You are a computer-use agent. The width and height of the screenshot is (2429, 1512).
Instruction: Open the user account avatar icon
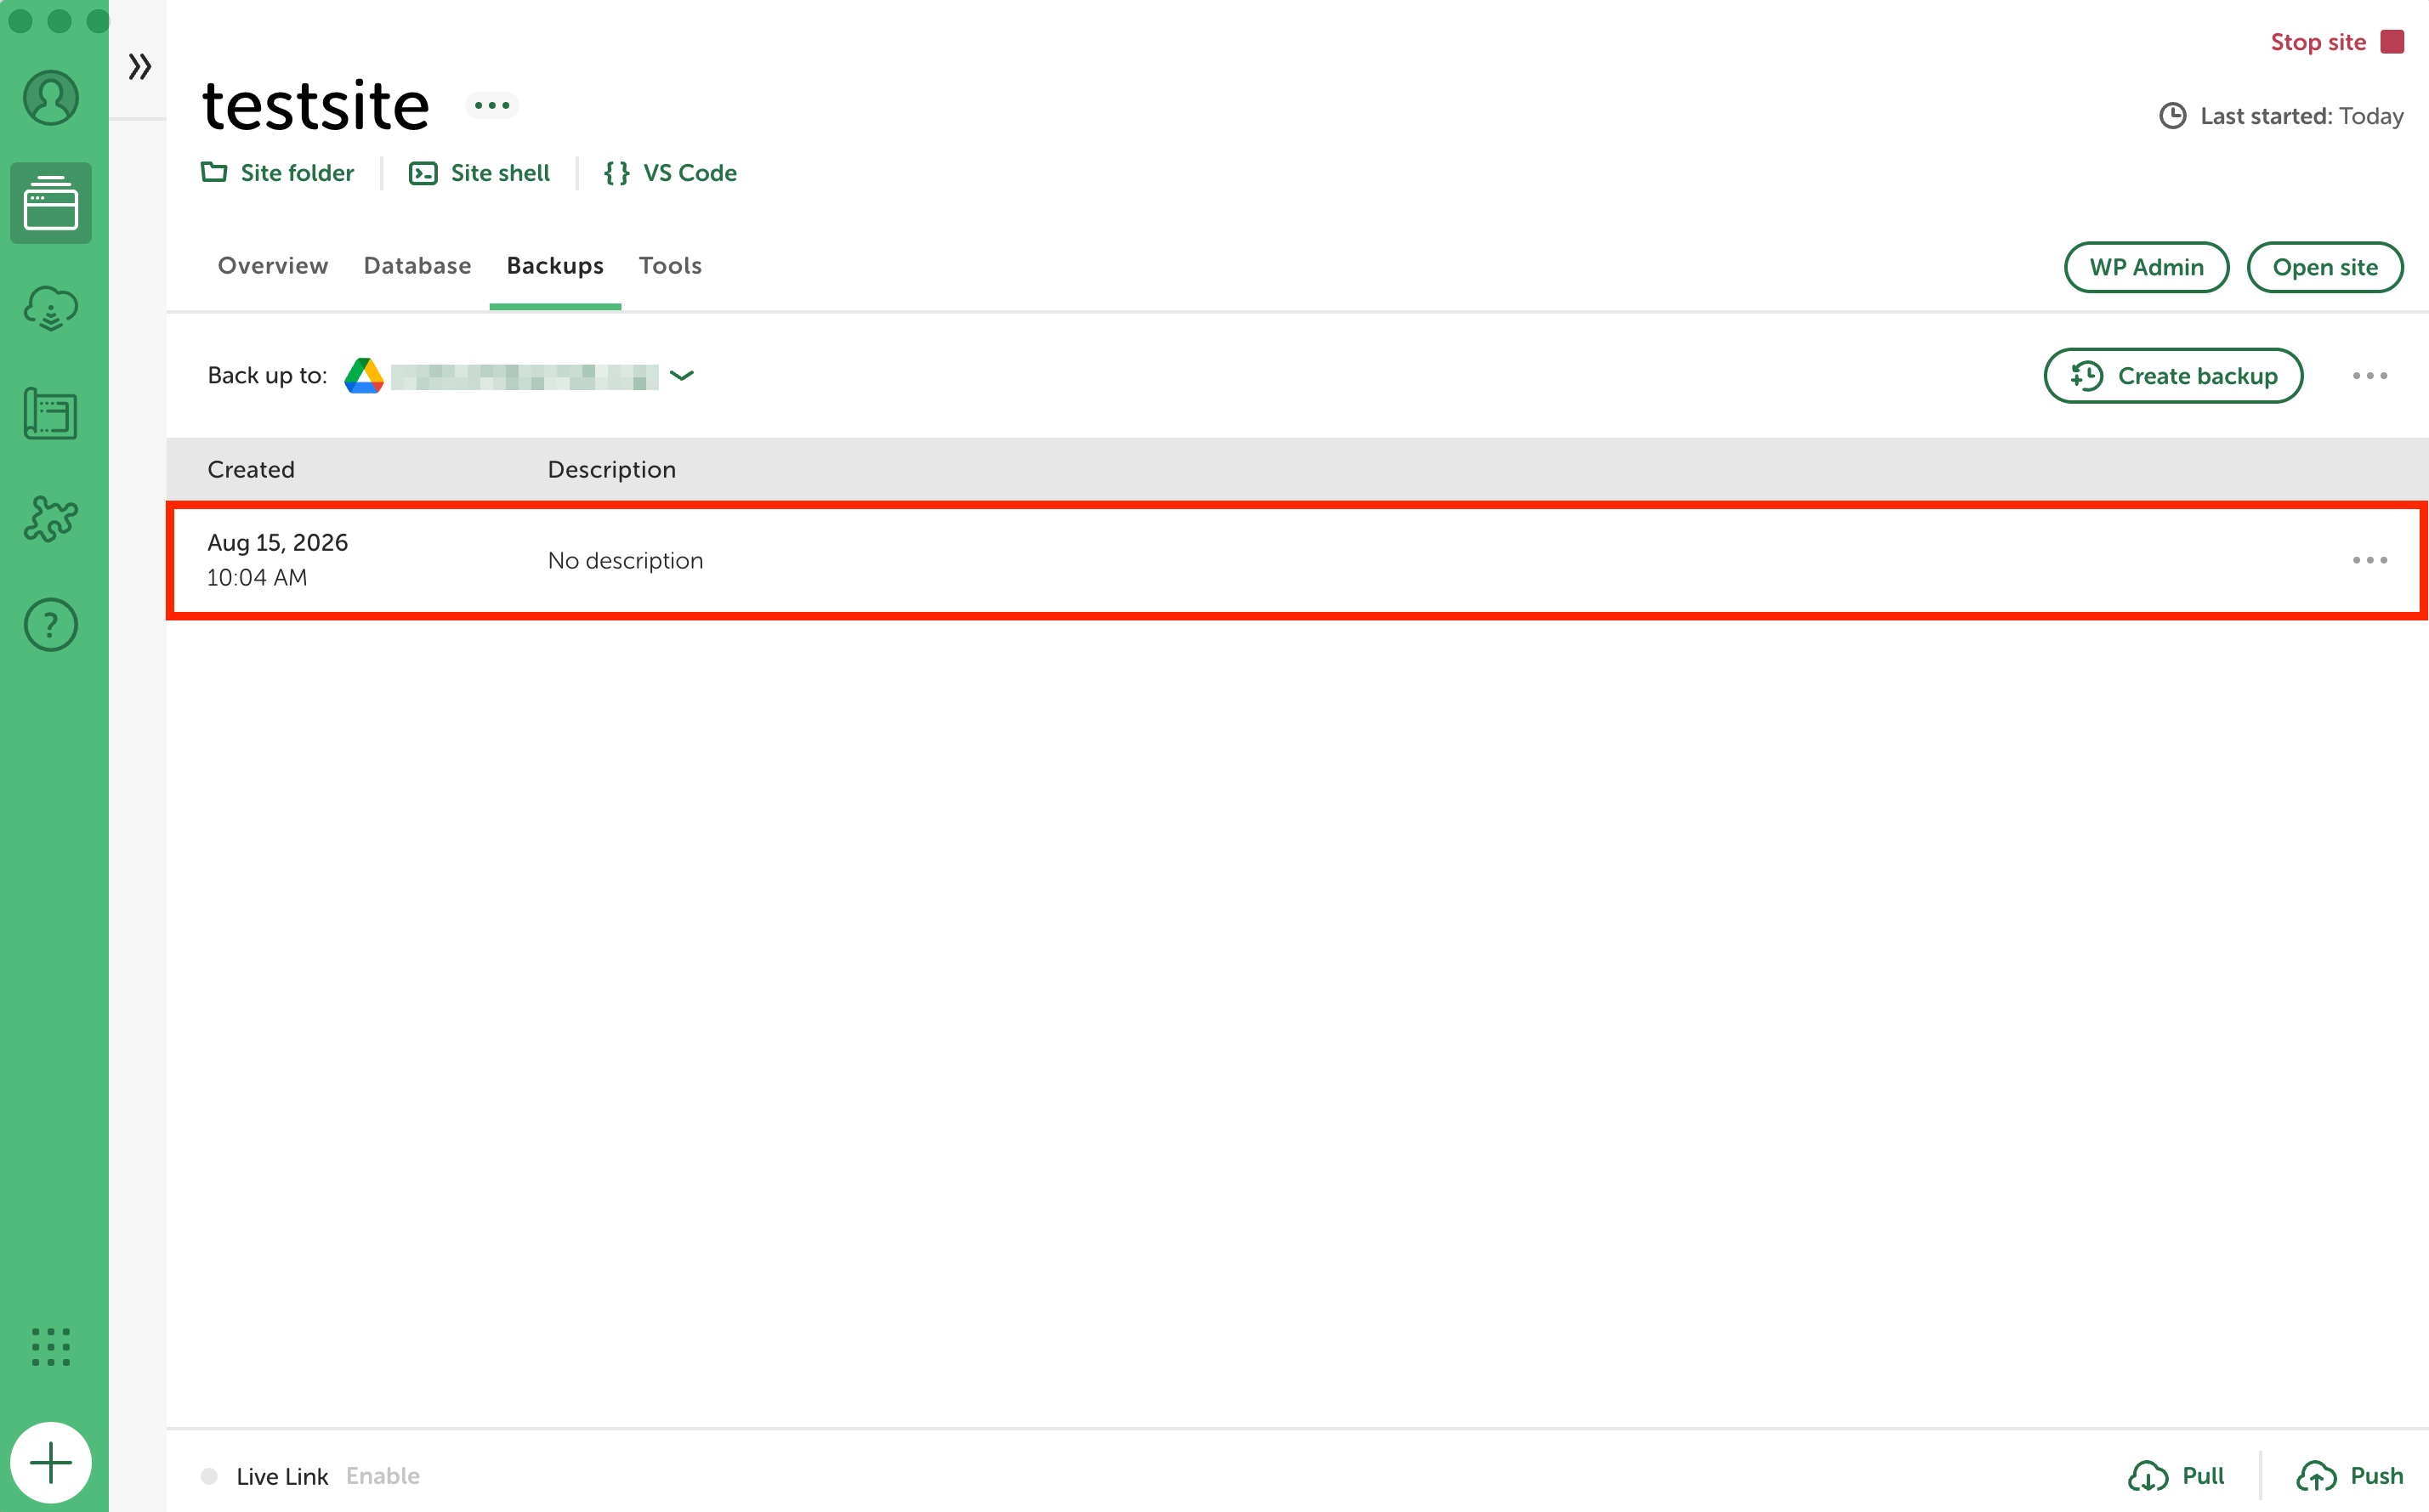point(51,98)
